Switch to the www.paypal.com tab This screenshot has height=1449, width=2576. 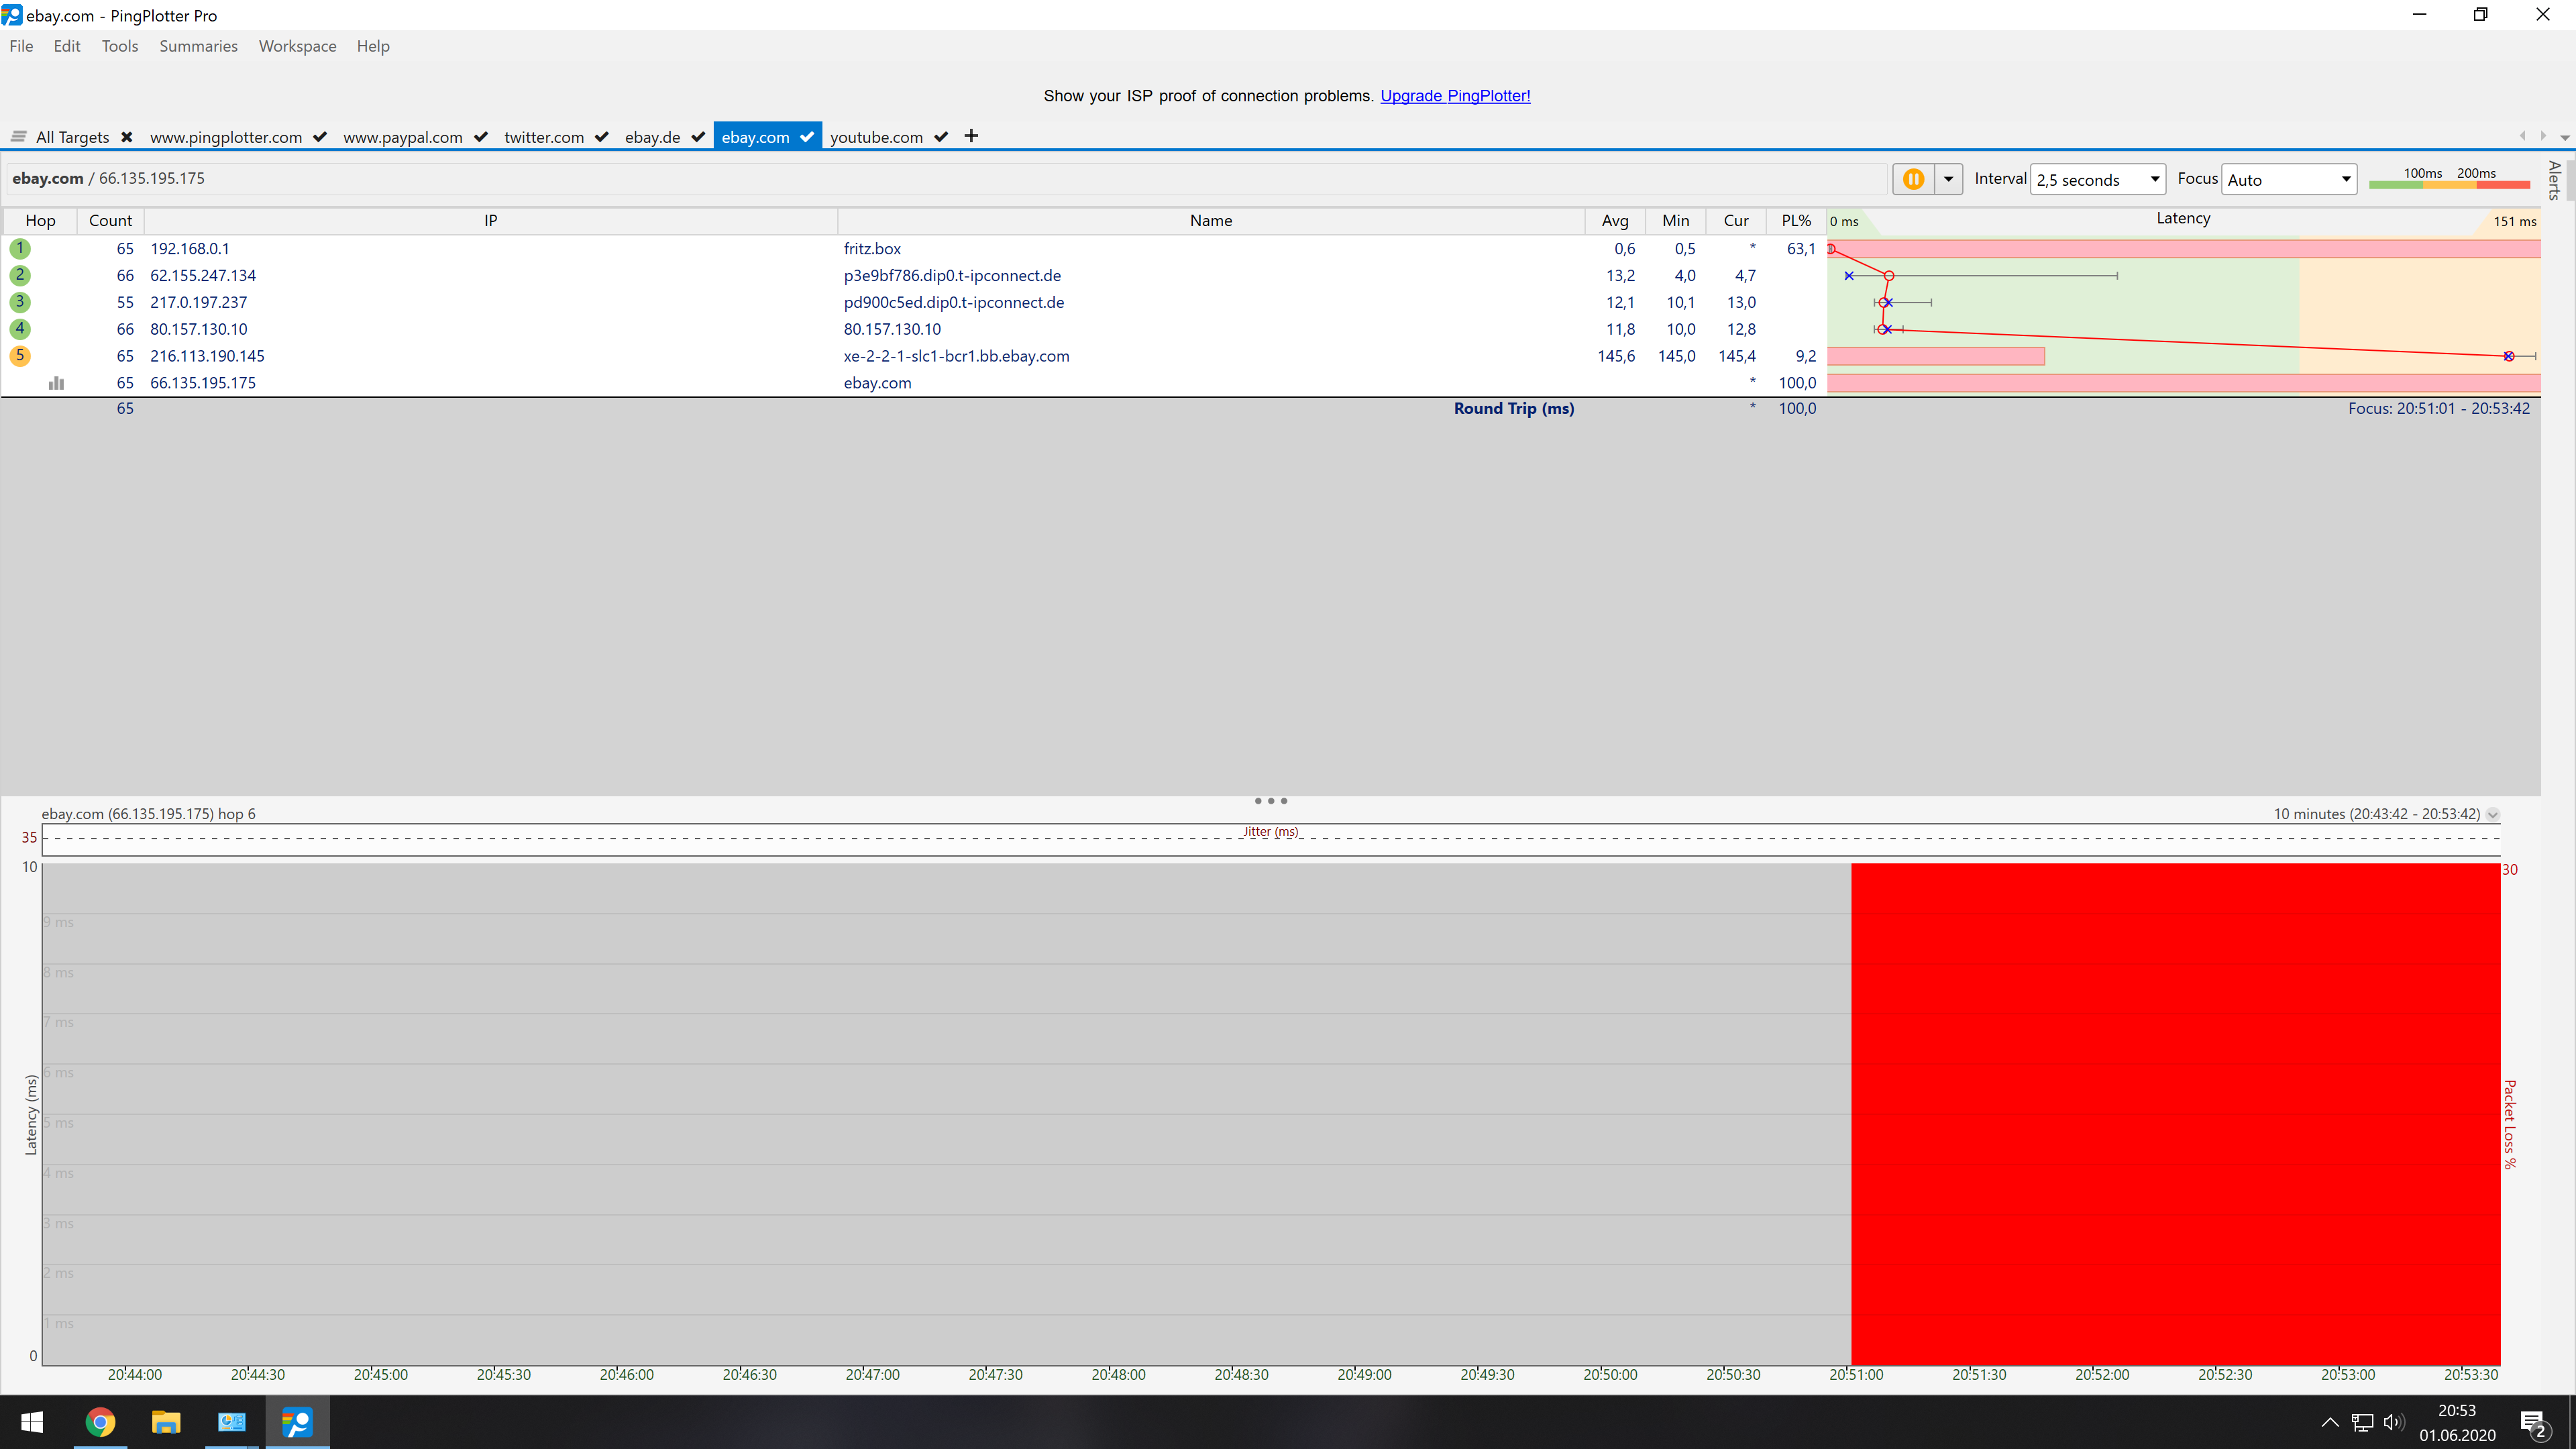403,137
